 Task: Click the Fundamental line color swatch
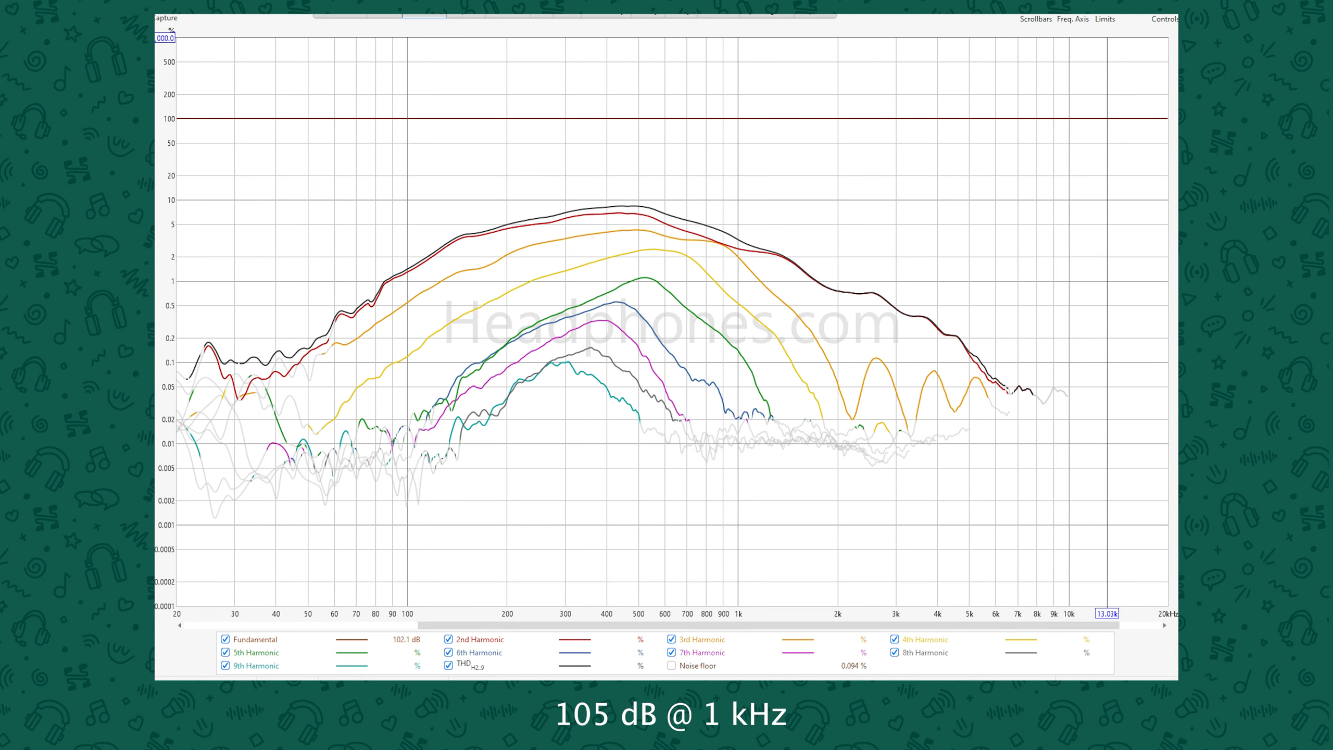[352, 640]
